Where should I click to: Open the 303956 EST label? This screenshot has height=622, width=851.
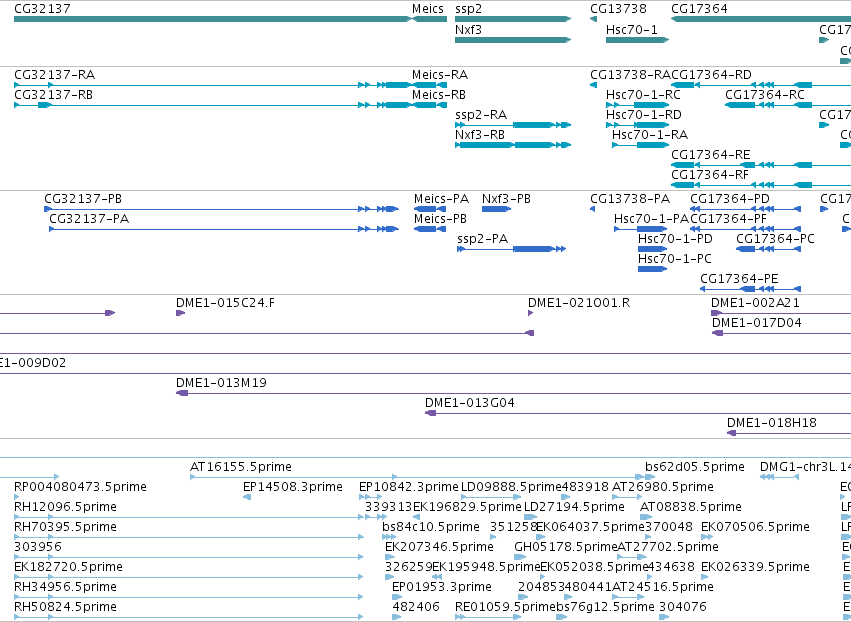(38, 547)
